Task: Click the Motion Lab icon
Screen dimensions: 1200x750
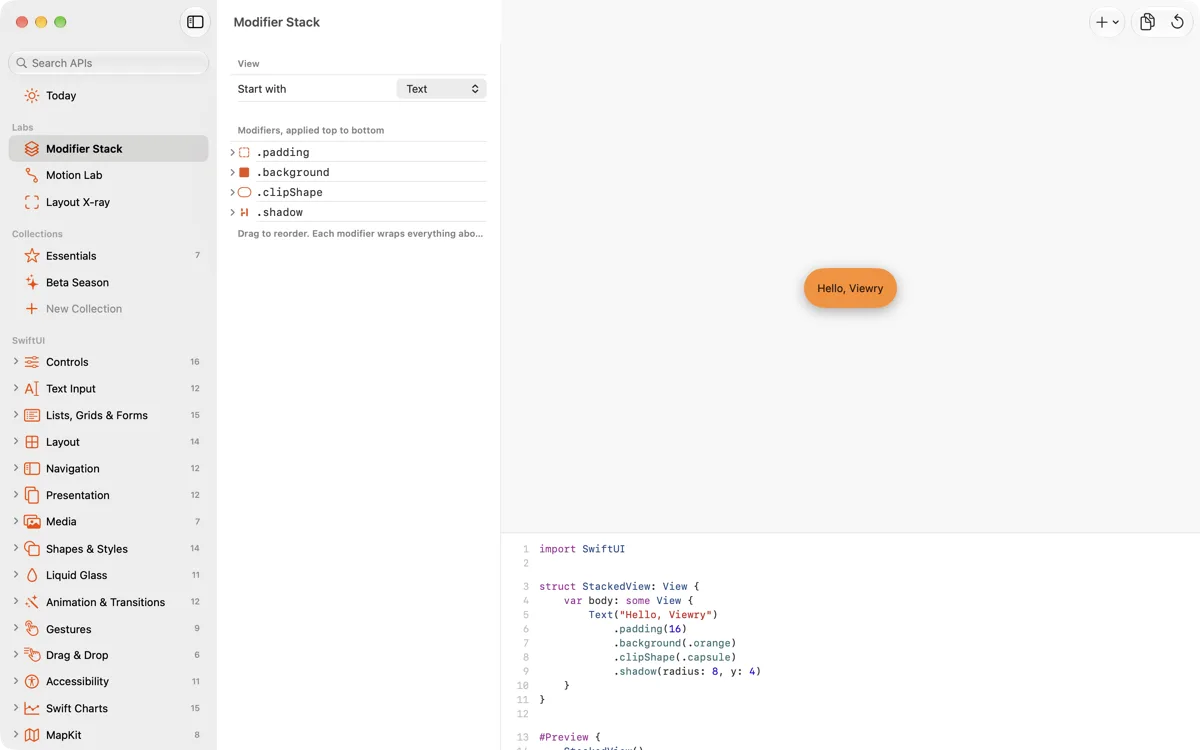Action: (32, 175)
